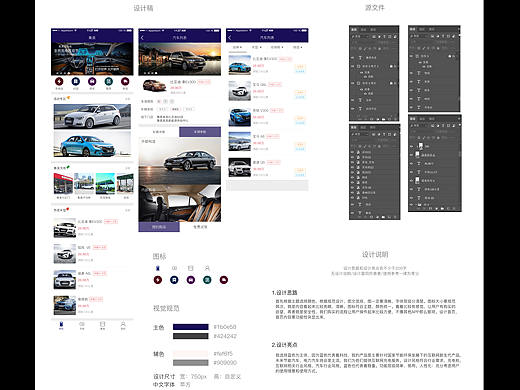Open the car interior photo on car detail
Viewport: 520px width, 390px height.
[180, 202]
